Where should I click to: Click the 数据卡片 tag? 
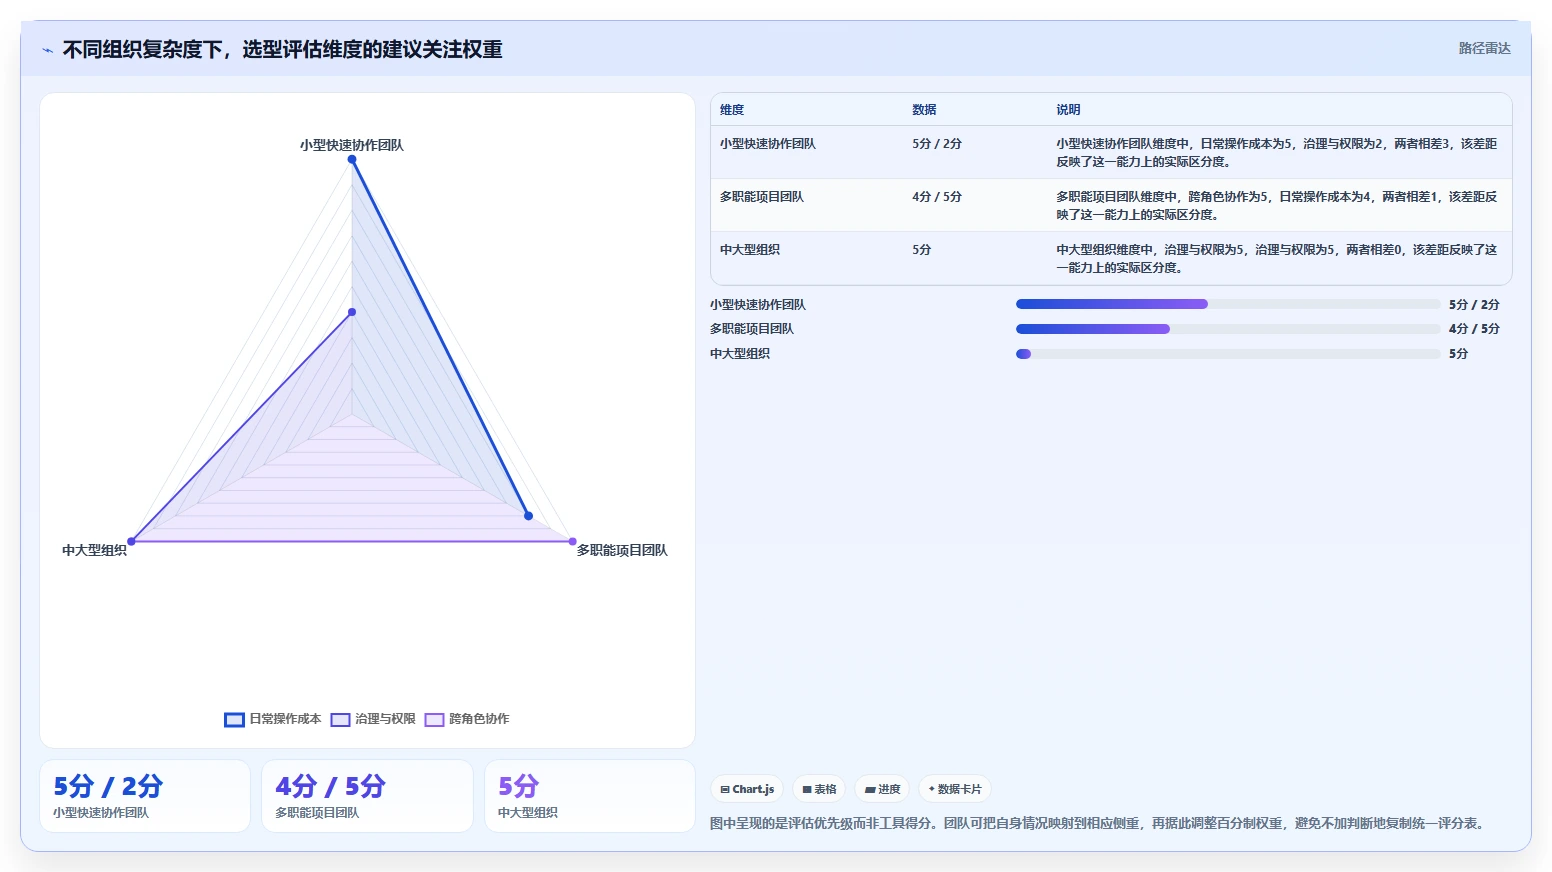coord(955,789)
